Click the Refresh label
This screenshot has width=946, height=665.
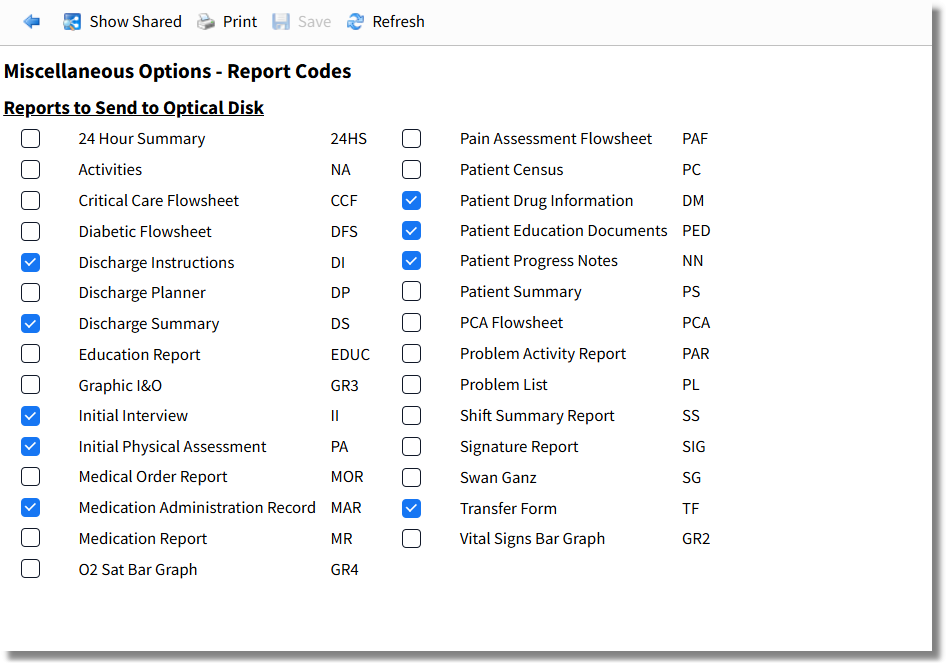398,22
